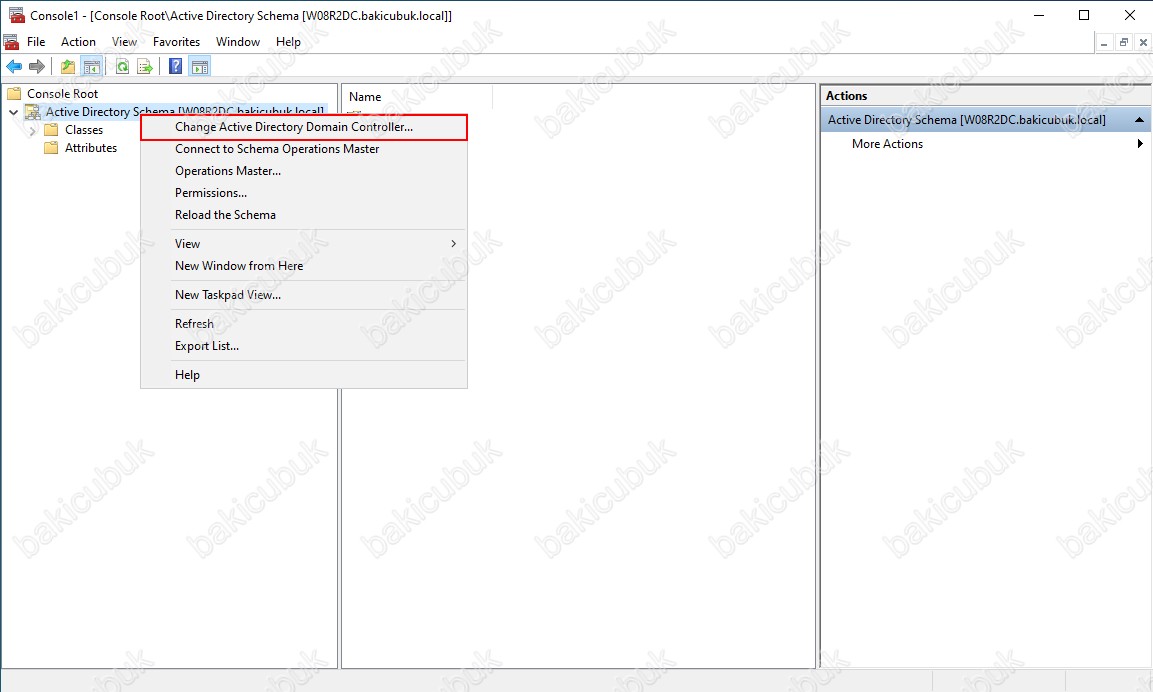Screen dimensions: 1153x692
Task: Toggle Show/Hide Console Tree toolbar button
Action: 92,67
